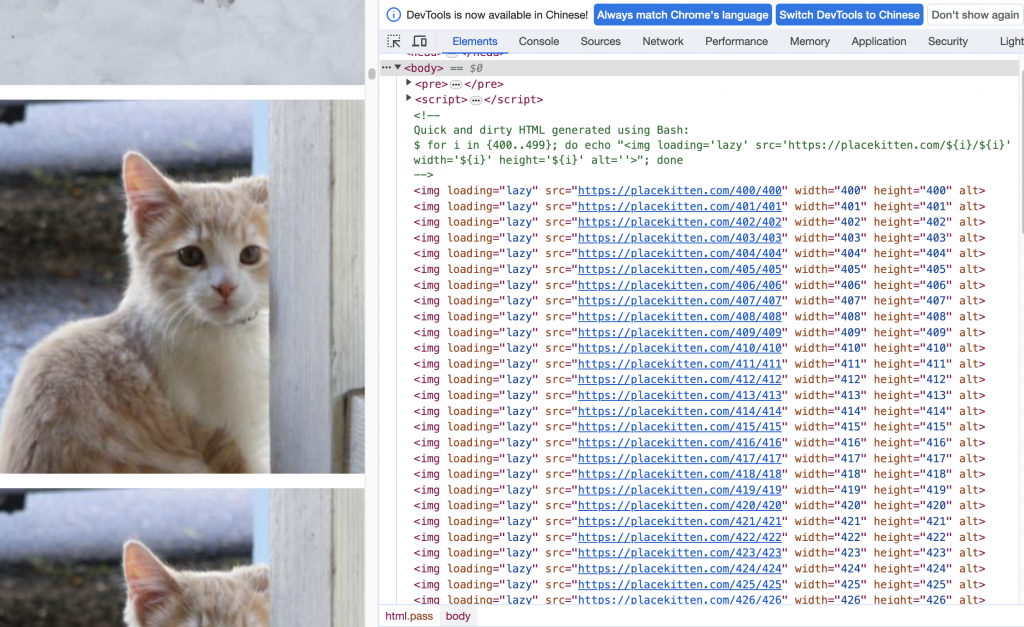This screenshot has width=1024, height=627.
Task: Click the first full kitten image on page
Action: (182, 287)
